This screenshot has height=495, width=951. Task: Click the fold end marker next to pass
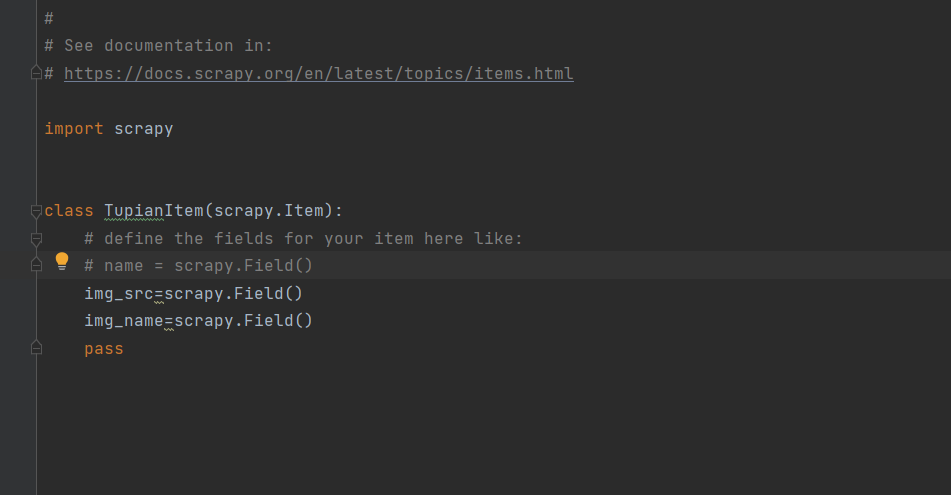coord(36,348)
